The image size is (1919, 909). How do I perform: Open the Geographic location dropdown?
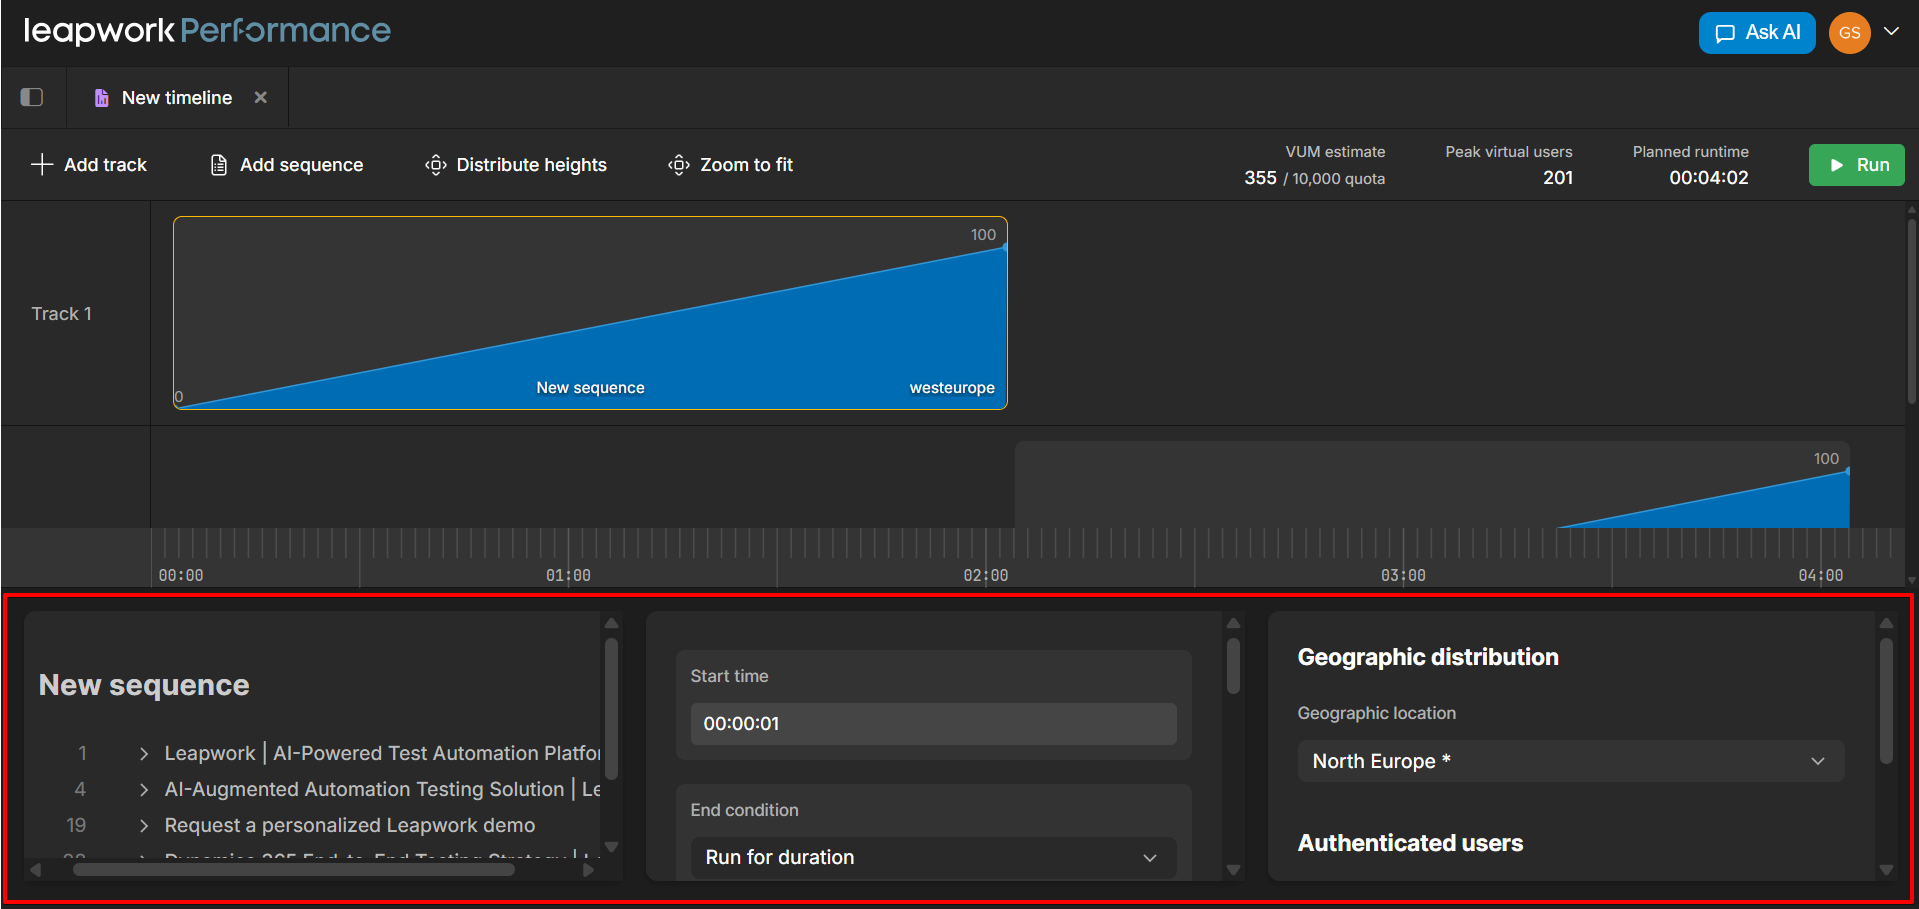pos(1570,761)
